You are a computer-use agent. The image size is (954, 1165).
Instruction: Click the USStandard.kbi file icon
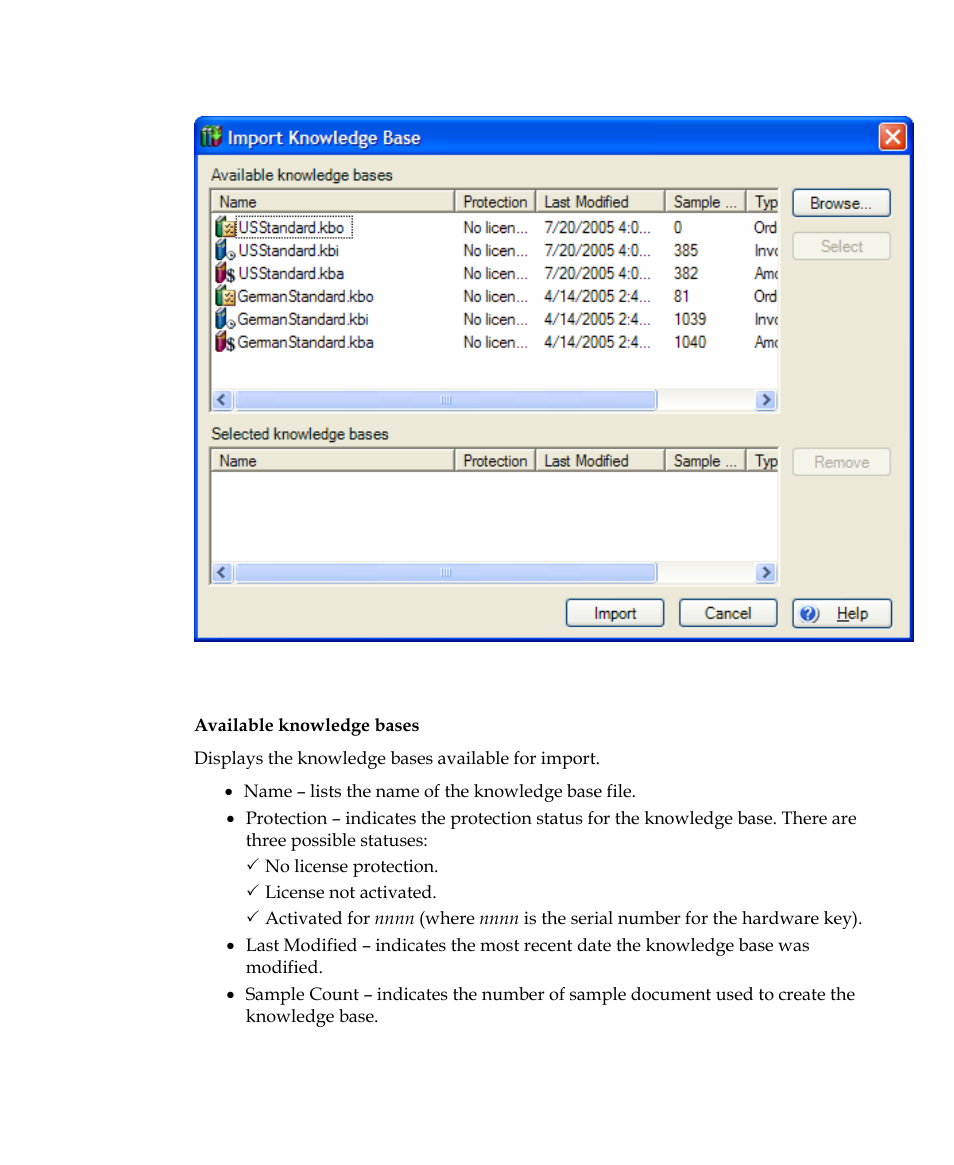(225, 250)
